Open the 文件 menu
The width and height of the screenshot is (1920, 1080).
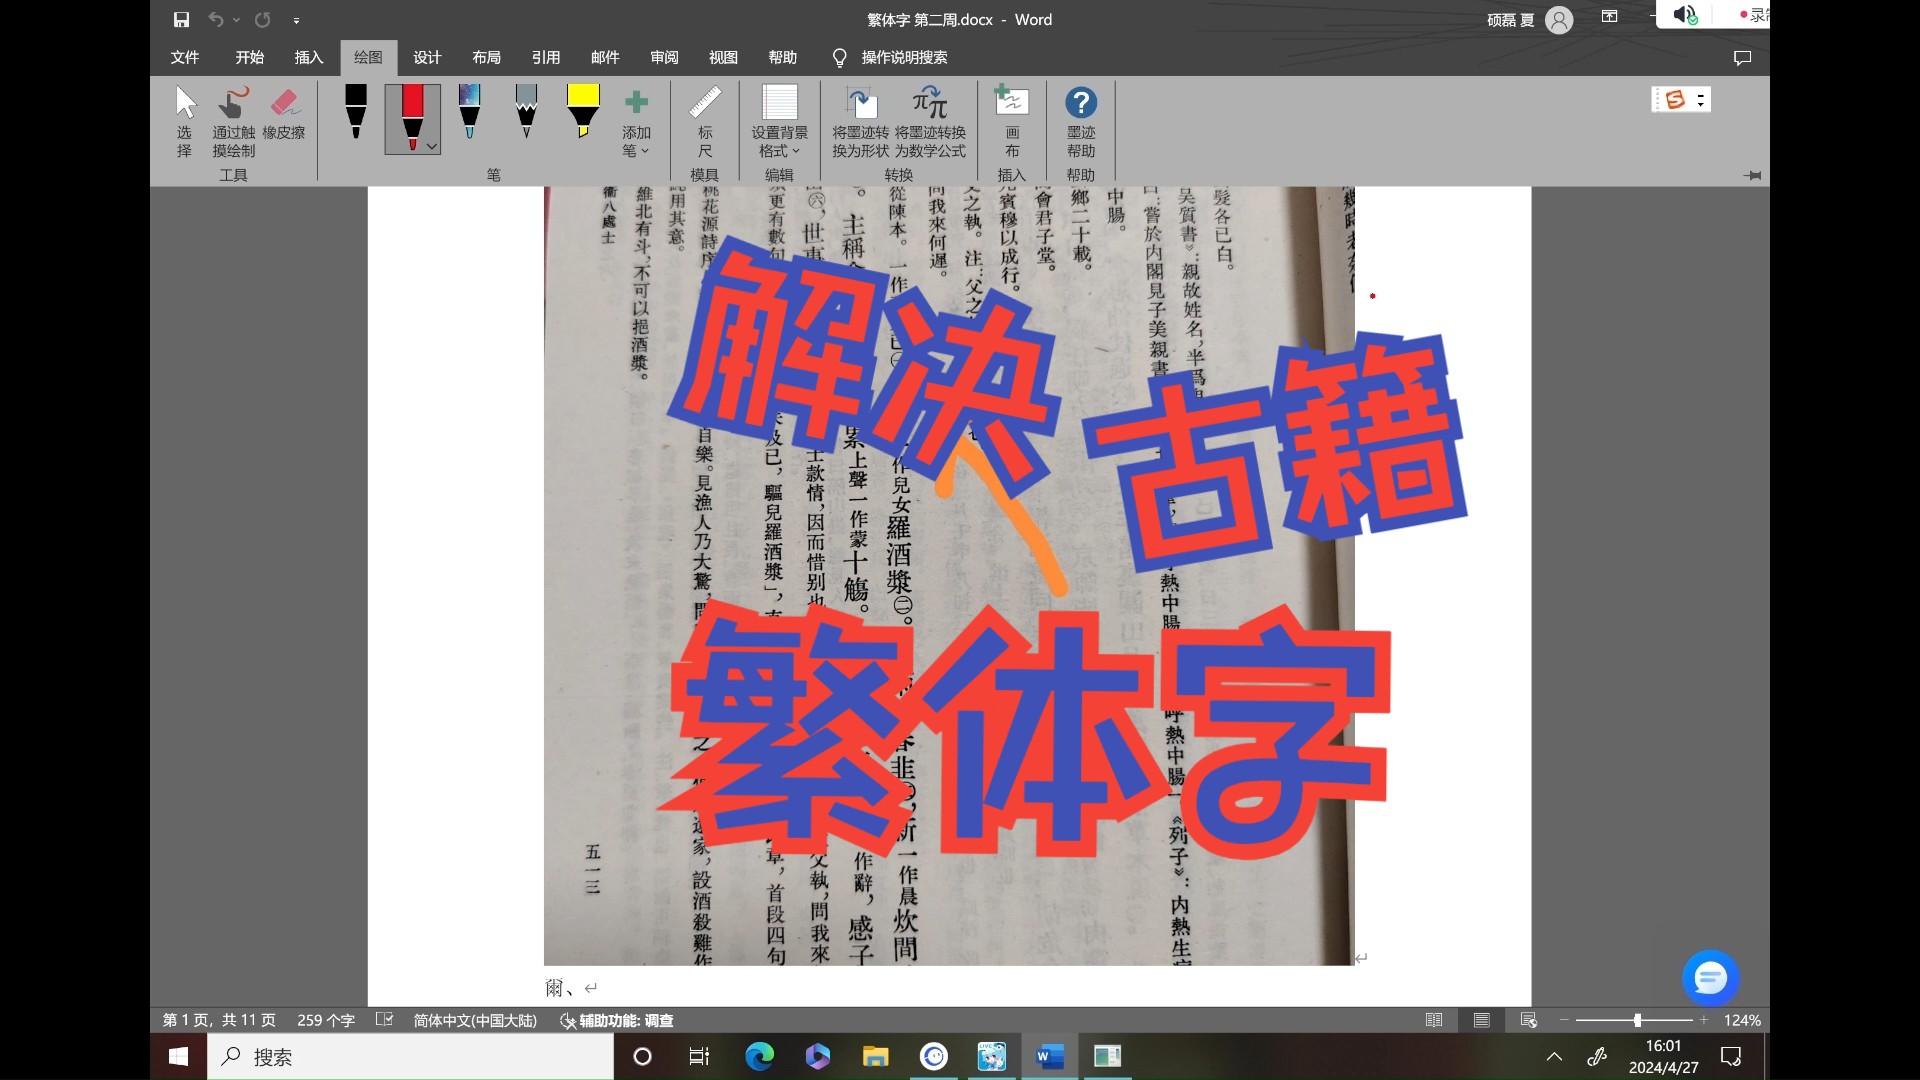pyautogui.click(x=185, y=57)
